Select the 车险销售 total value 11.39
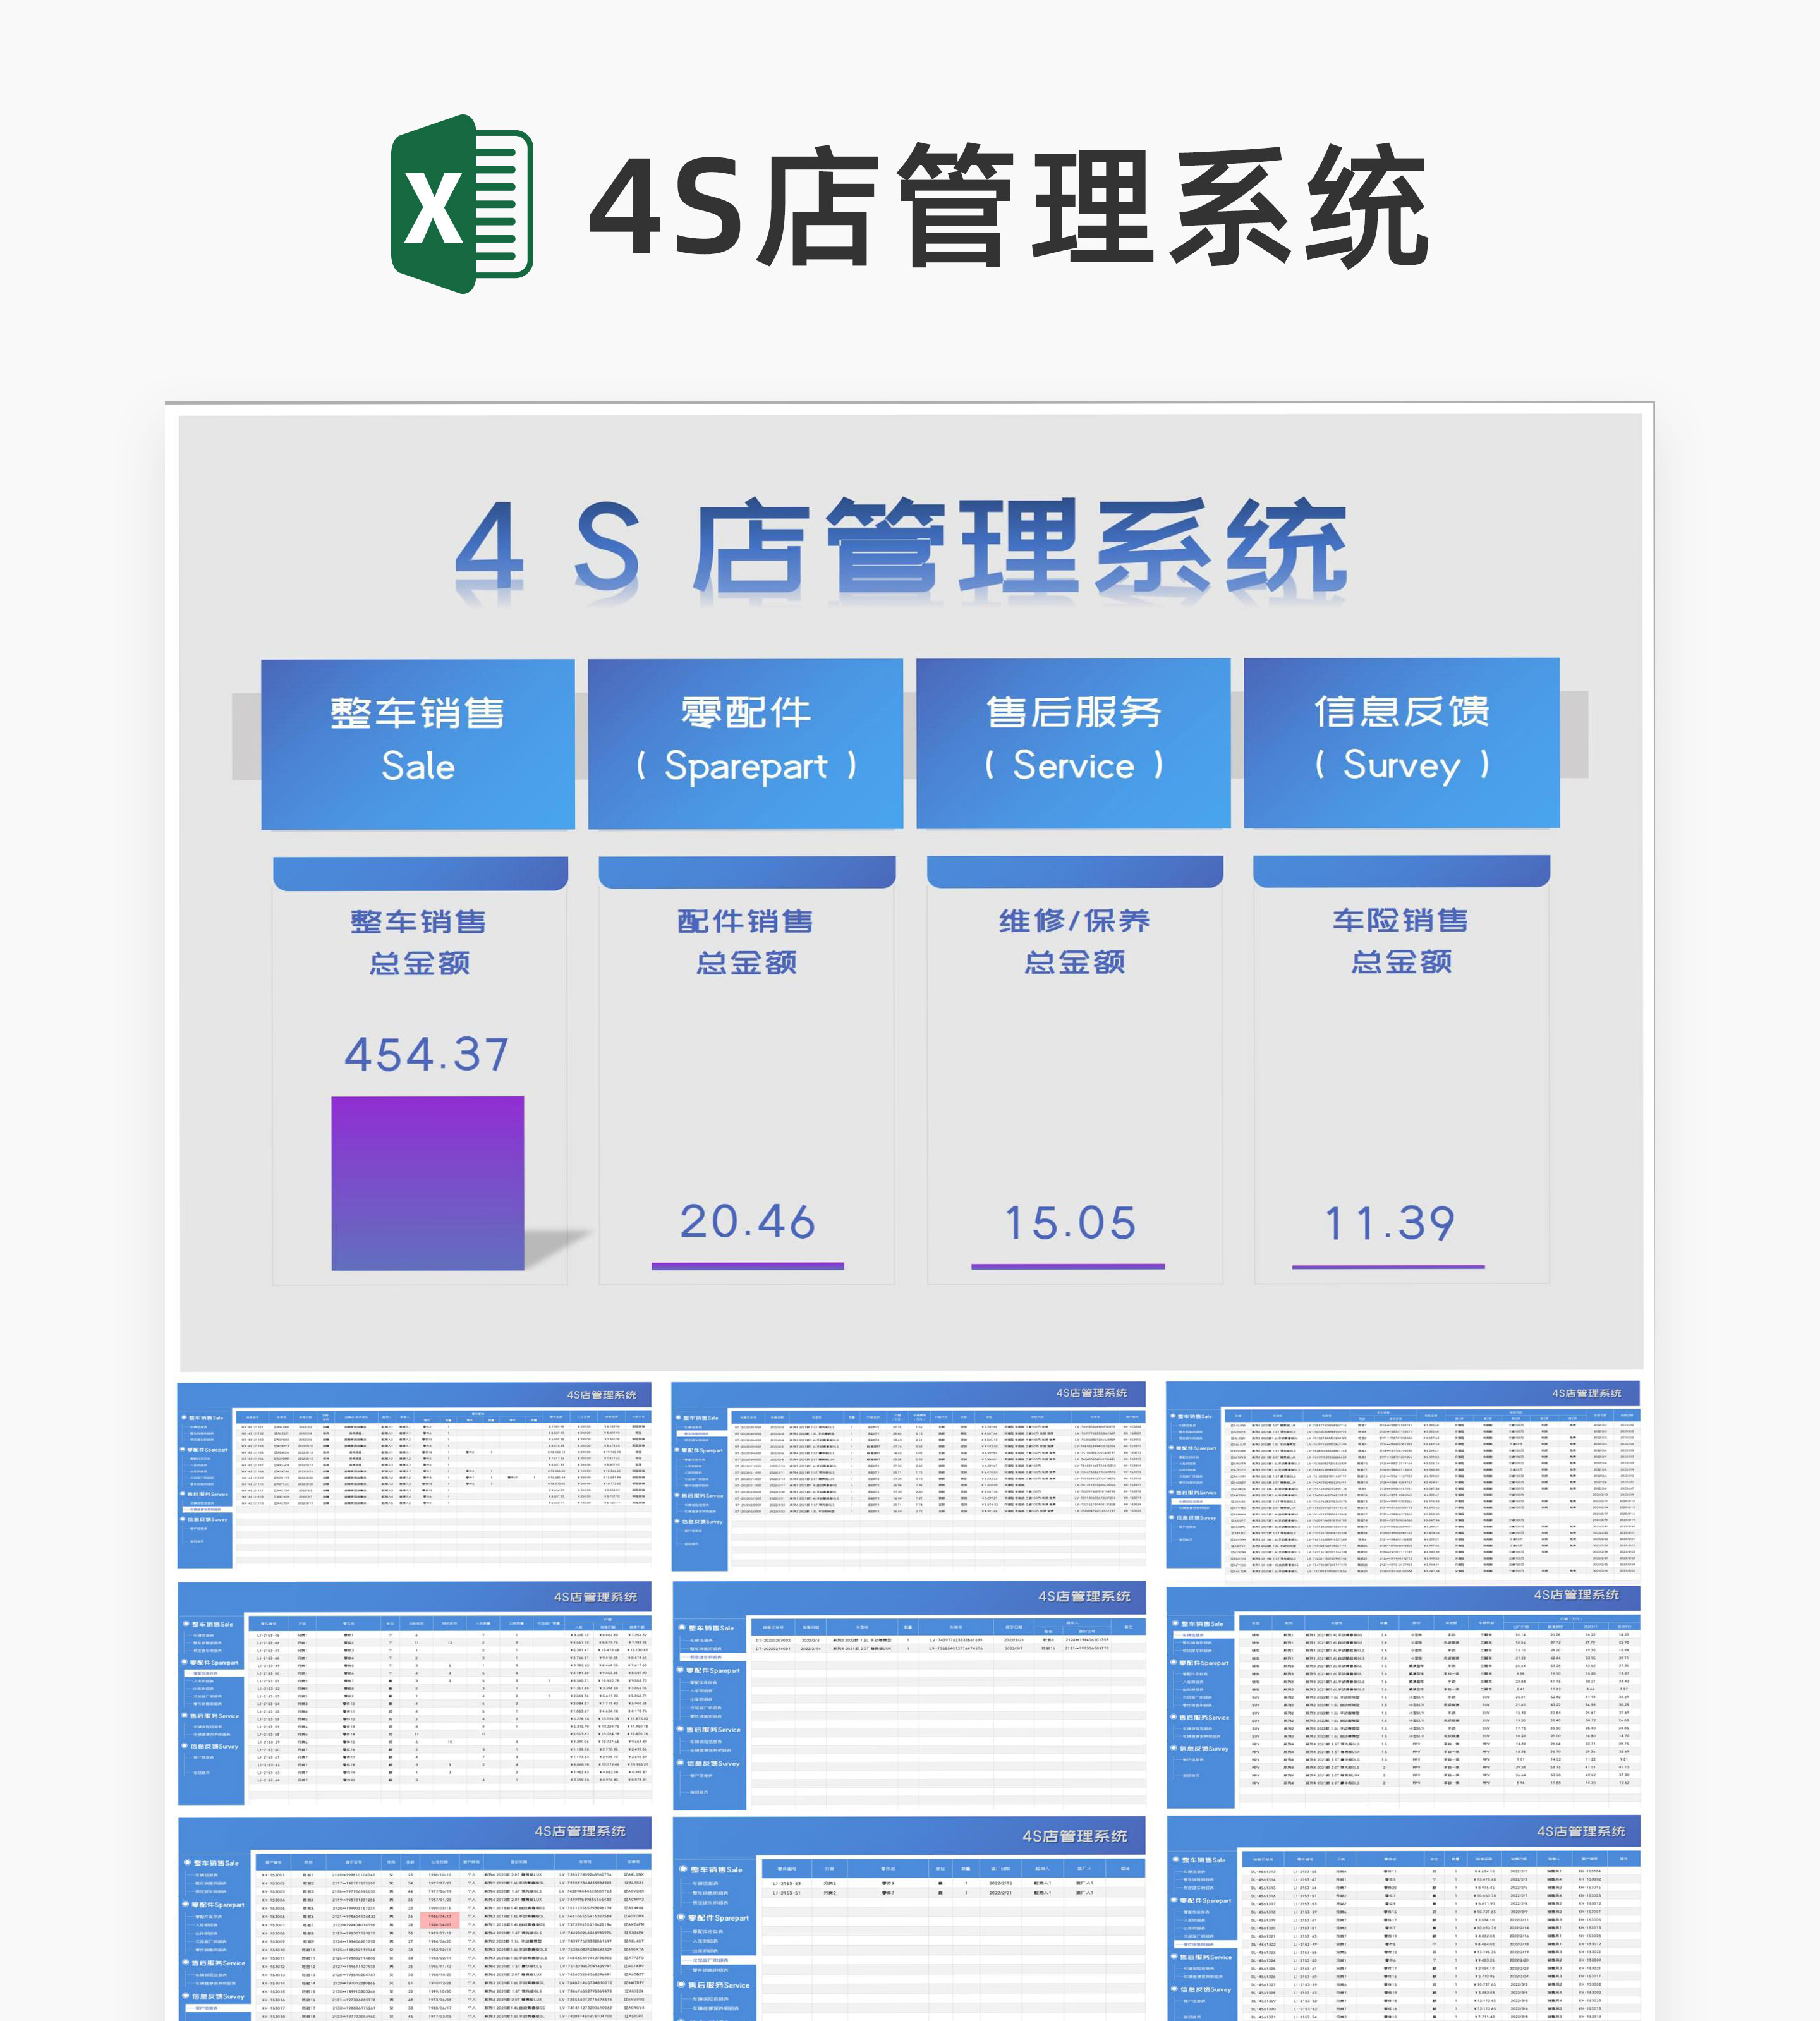The width and height of the screenshot is (1820, 2021). tap(1389, 1223)
